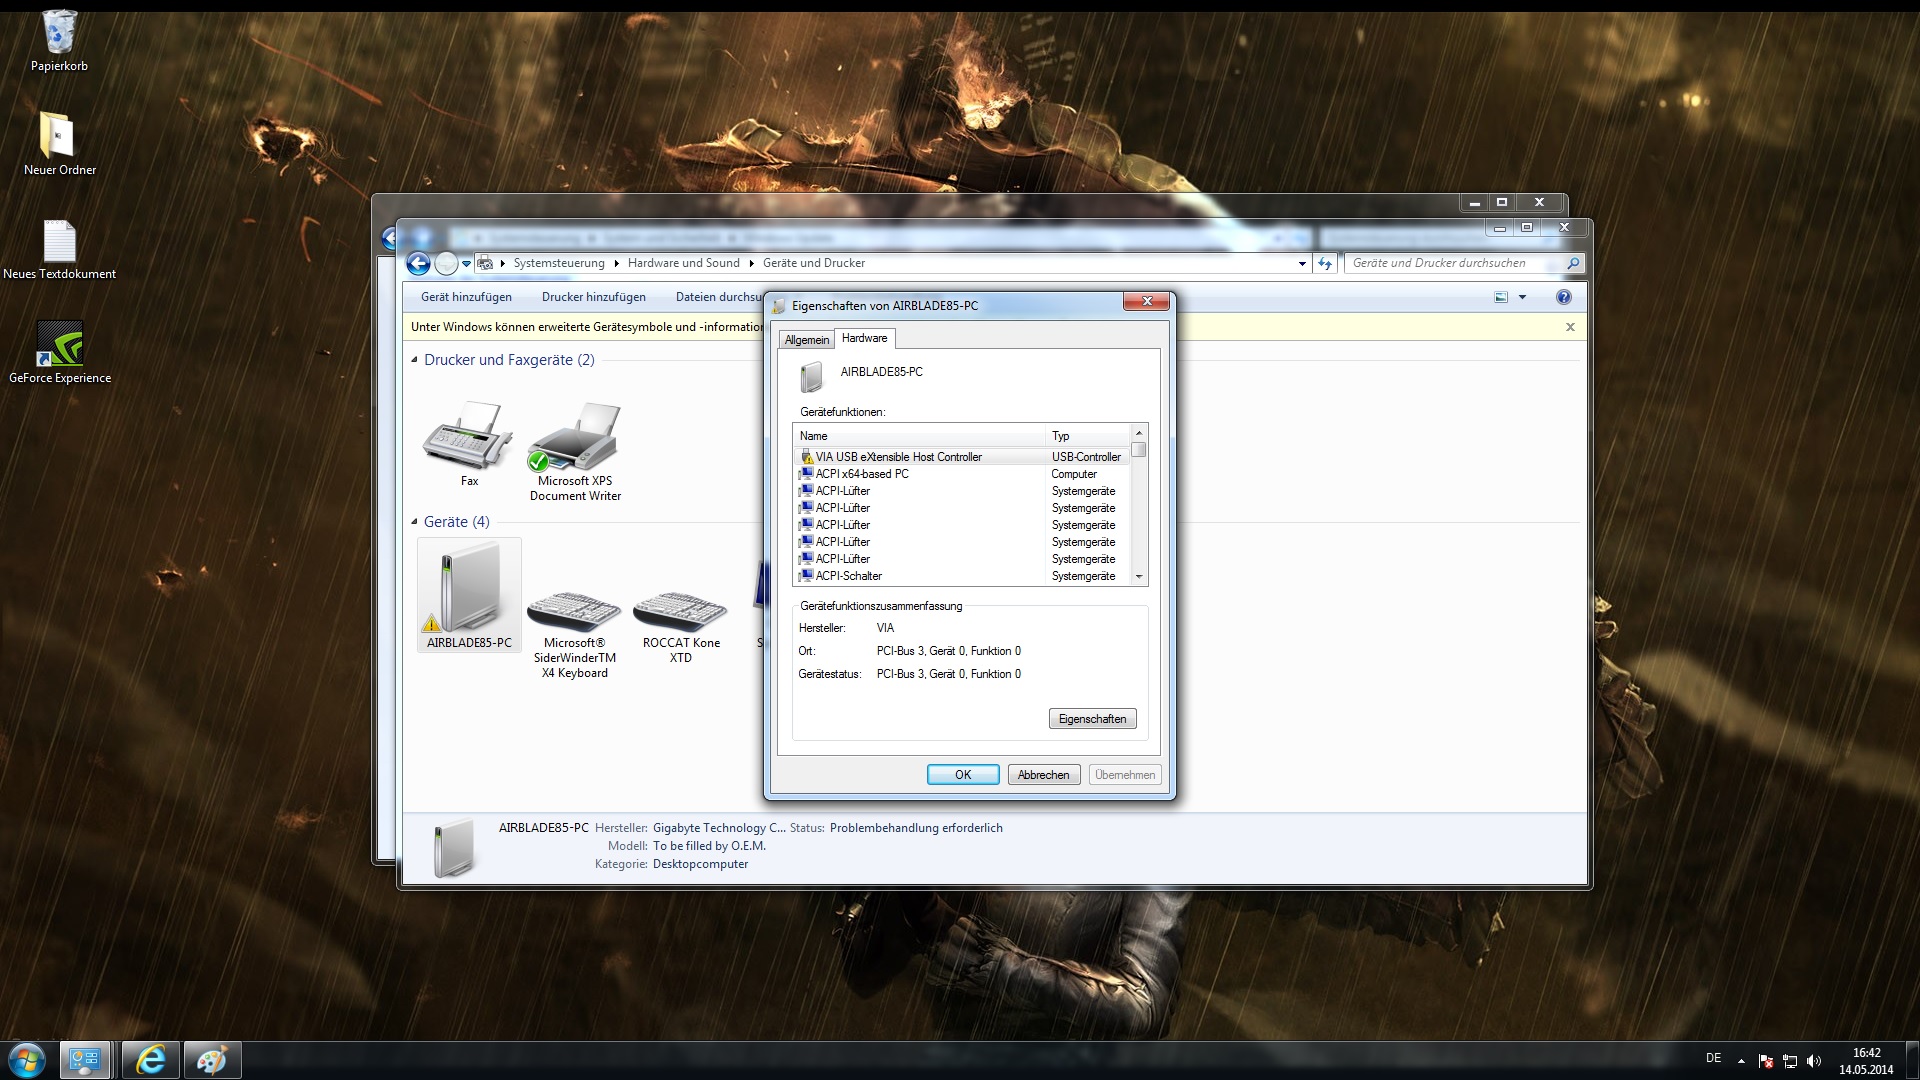The width and height of the screenshot is (1920, 1080).
Task: Click the Eigenschaften button
Action: 1092,719
